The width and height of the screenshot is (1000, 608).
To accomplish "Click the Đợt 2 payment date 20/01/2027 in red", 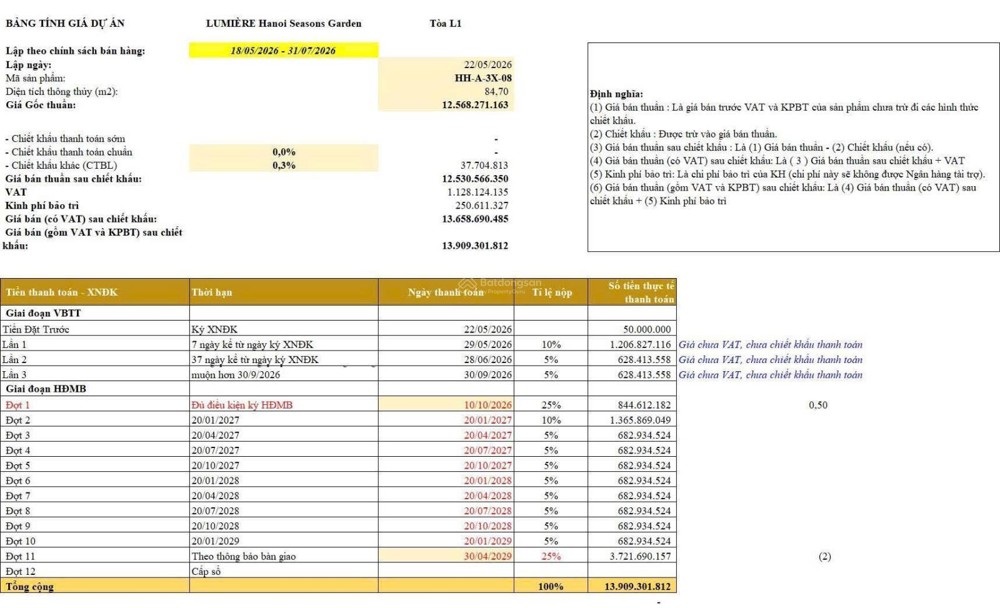I will pyautogui.click(x=488, y=420).
